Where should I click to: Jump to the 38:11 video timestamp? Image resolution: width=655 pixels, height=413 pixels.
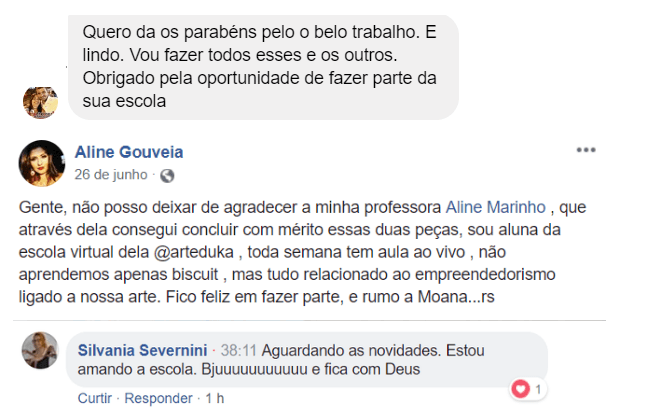pos(240,351)
